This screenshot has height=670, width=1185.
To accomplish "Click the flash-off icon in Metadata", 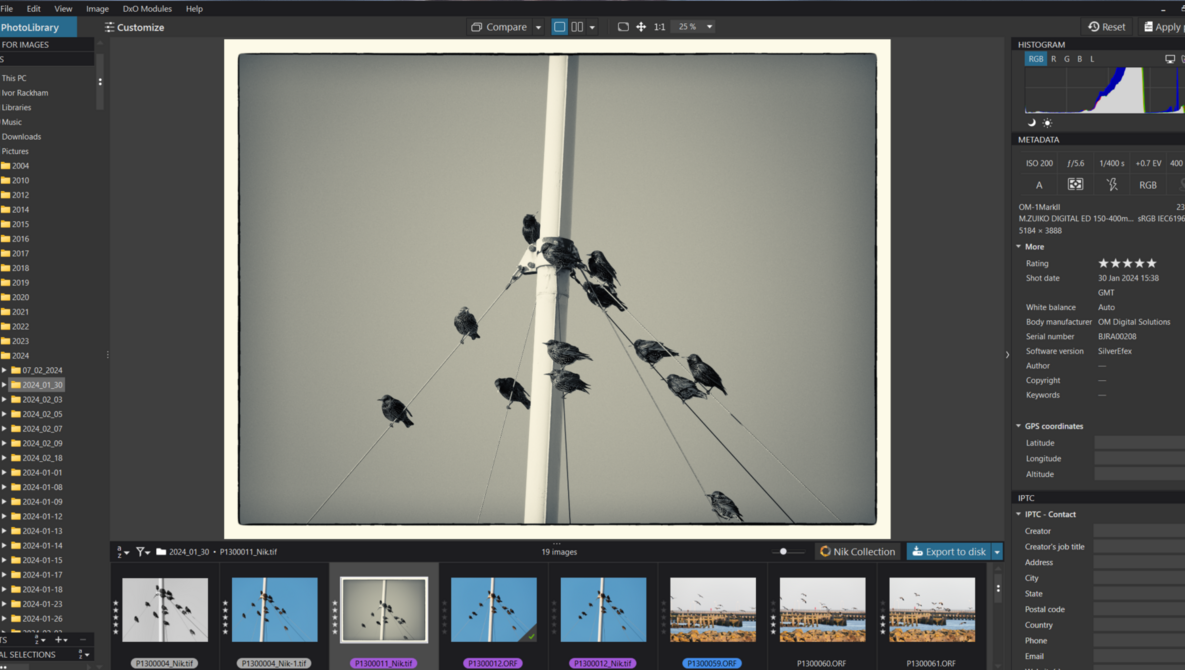I will tap(1112, 184).
